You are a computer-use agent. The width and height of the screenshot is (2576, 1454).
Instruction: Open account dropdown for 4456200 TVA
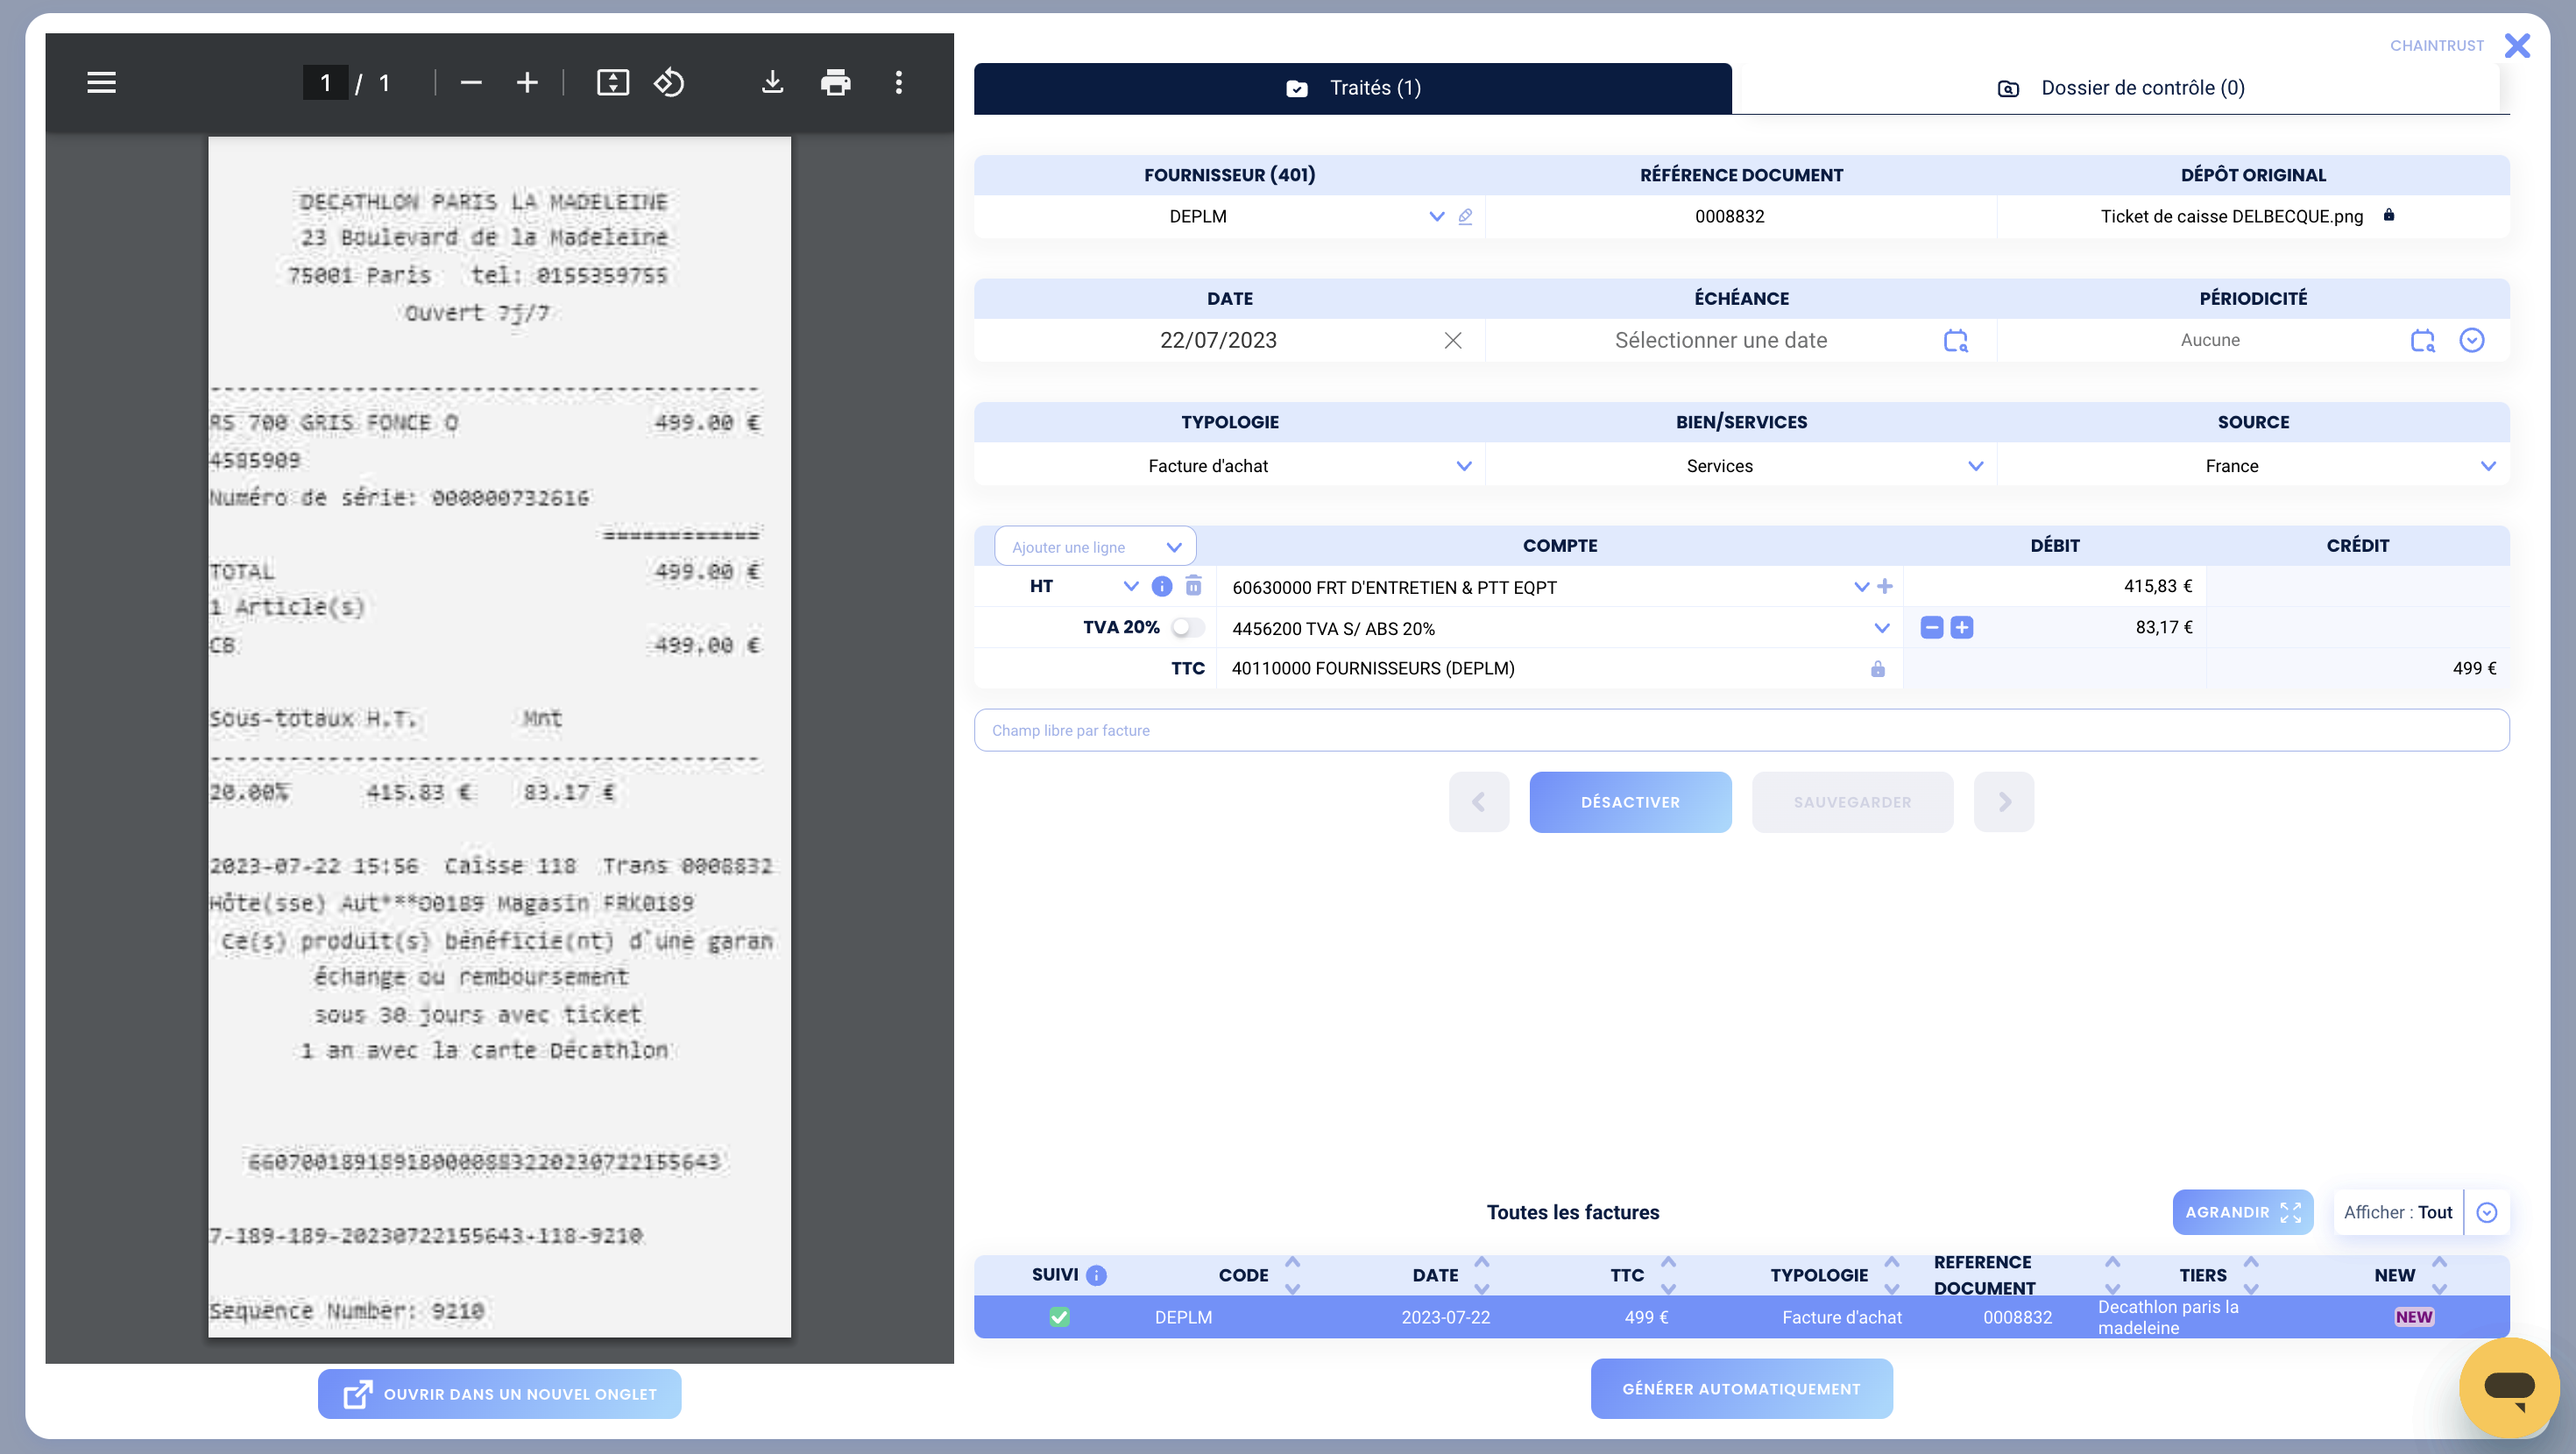(1881, 628)
